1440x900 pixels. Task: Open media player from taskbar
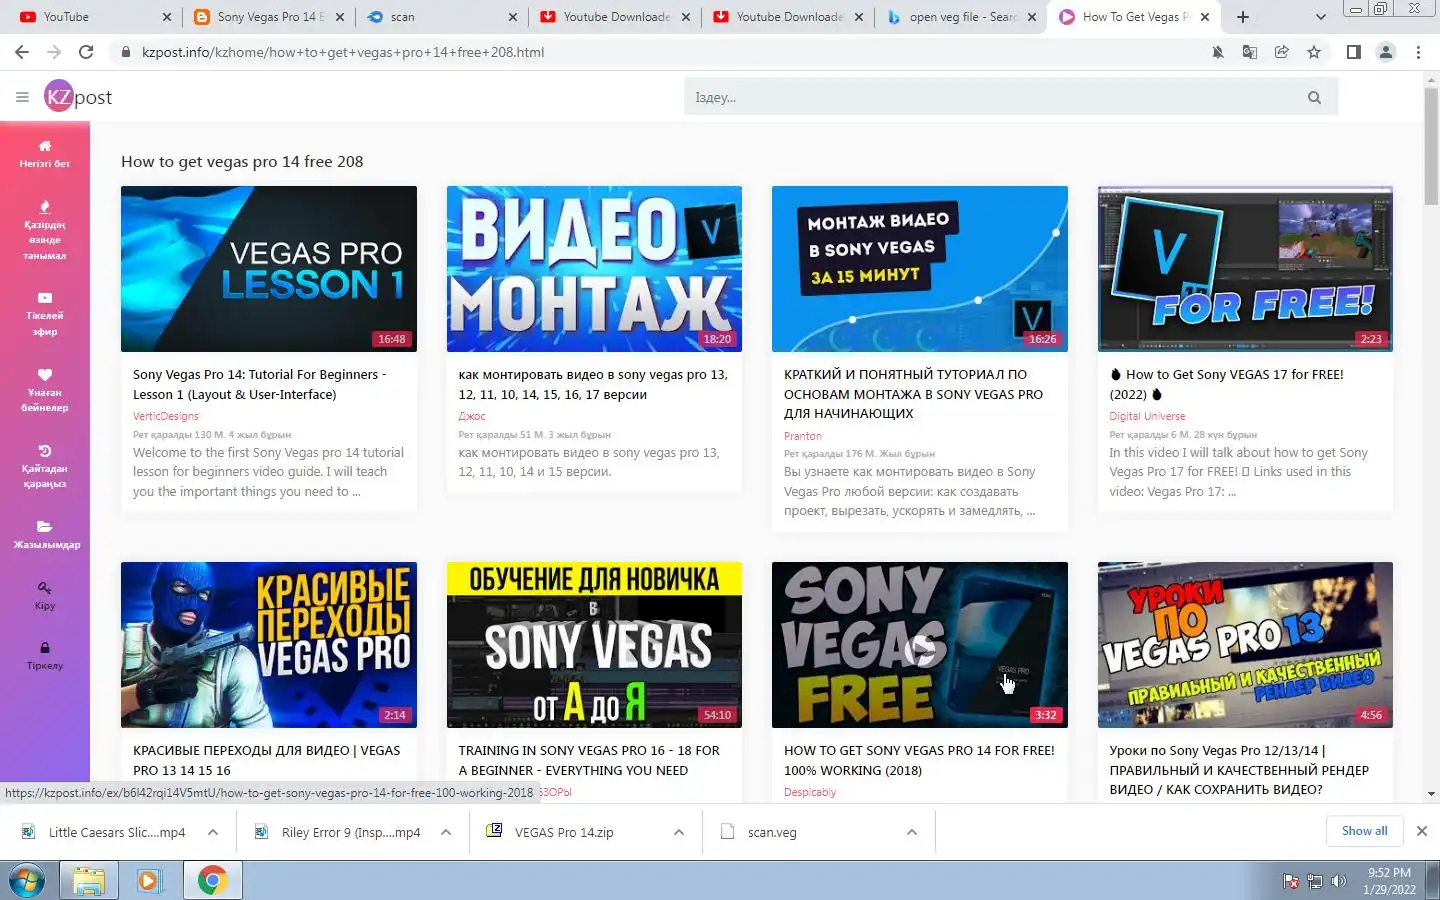(x=149, y=881)
